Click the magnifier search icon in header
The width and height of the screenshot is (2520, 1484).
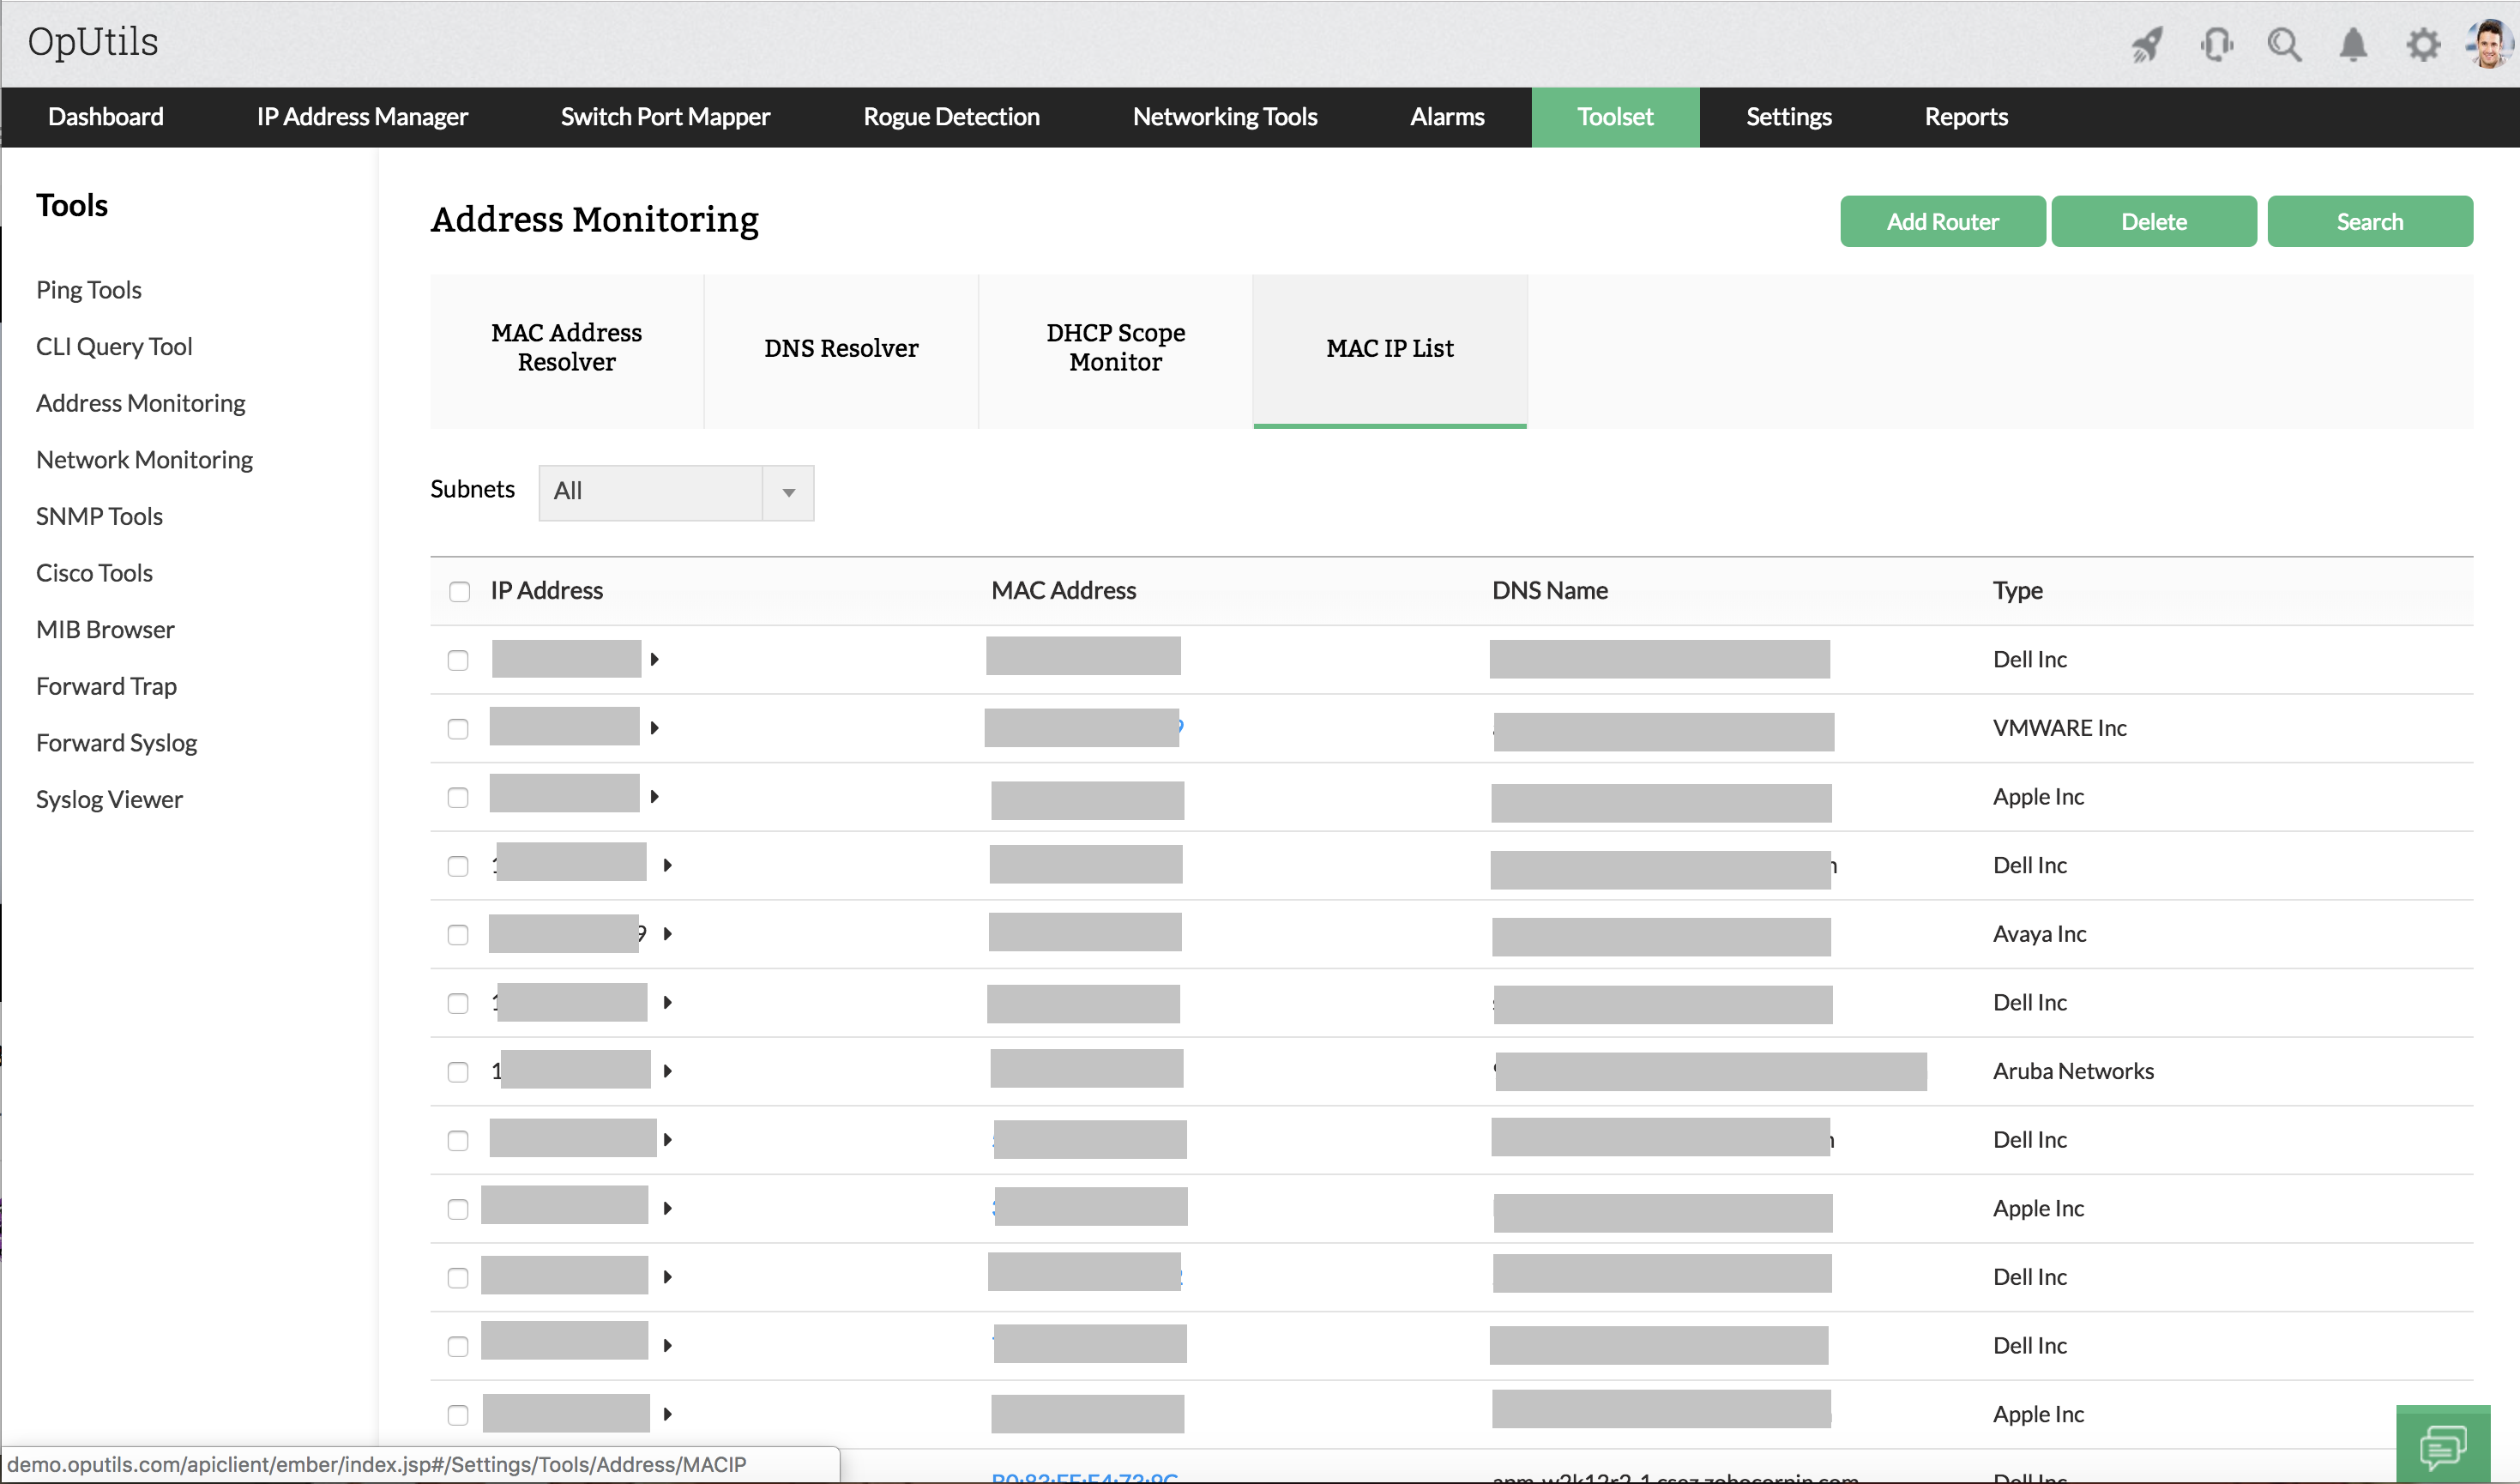[x=2284, y=44]
